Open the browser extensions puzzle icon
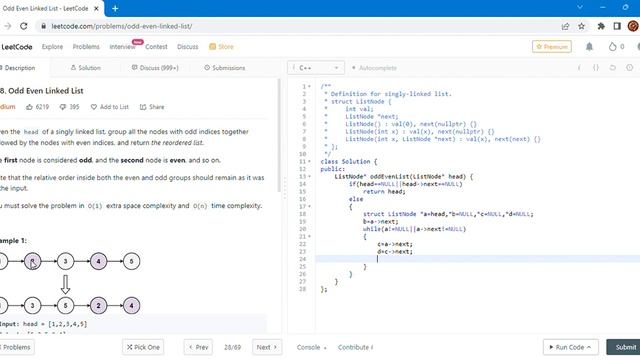The height and width of the screenshot is (360, 640). click(x=601, y=26)
